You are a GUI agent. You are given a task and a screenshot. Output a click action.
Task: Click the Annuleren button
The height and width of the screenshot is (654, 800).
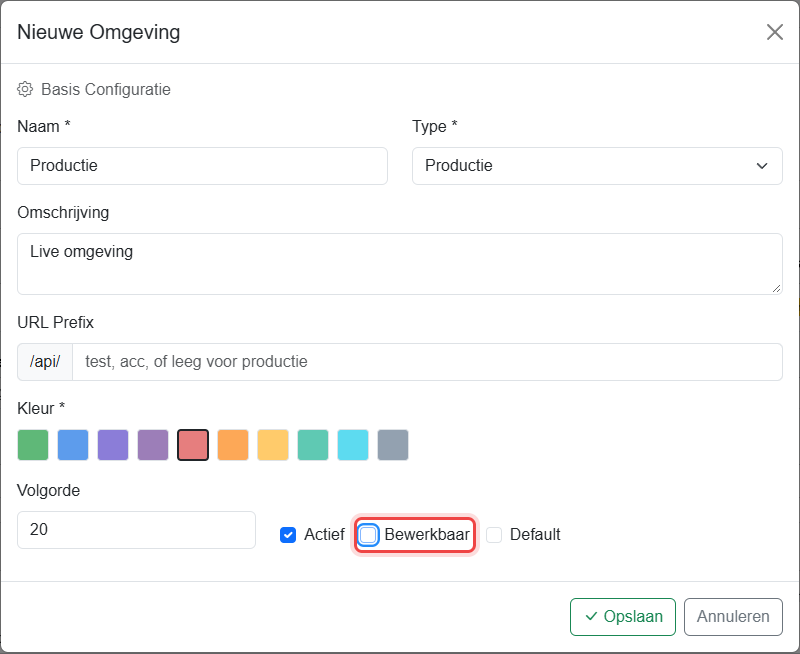(x=733, y=617)
